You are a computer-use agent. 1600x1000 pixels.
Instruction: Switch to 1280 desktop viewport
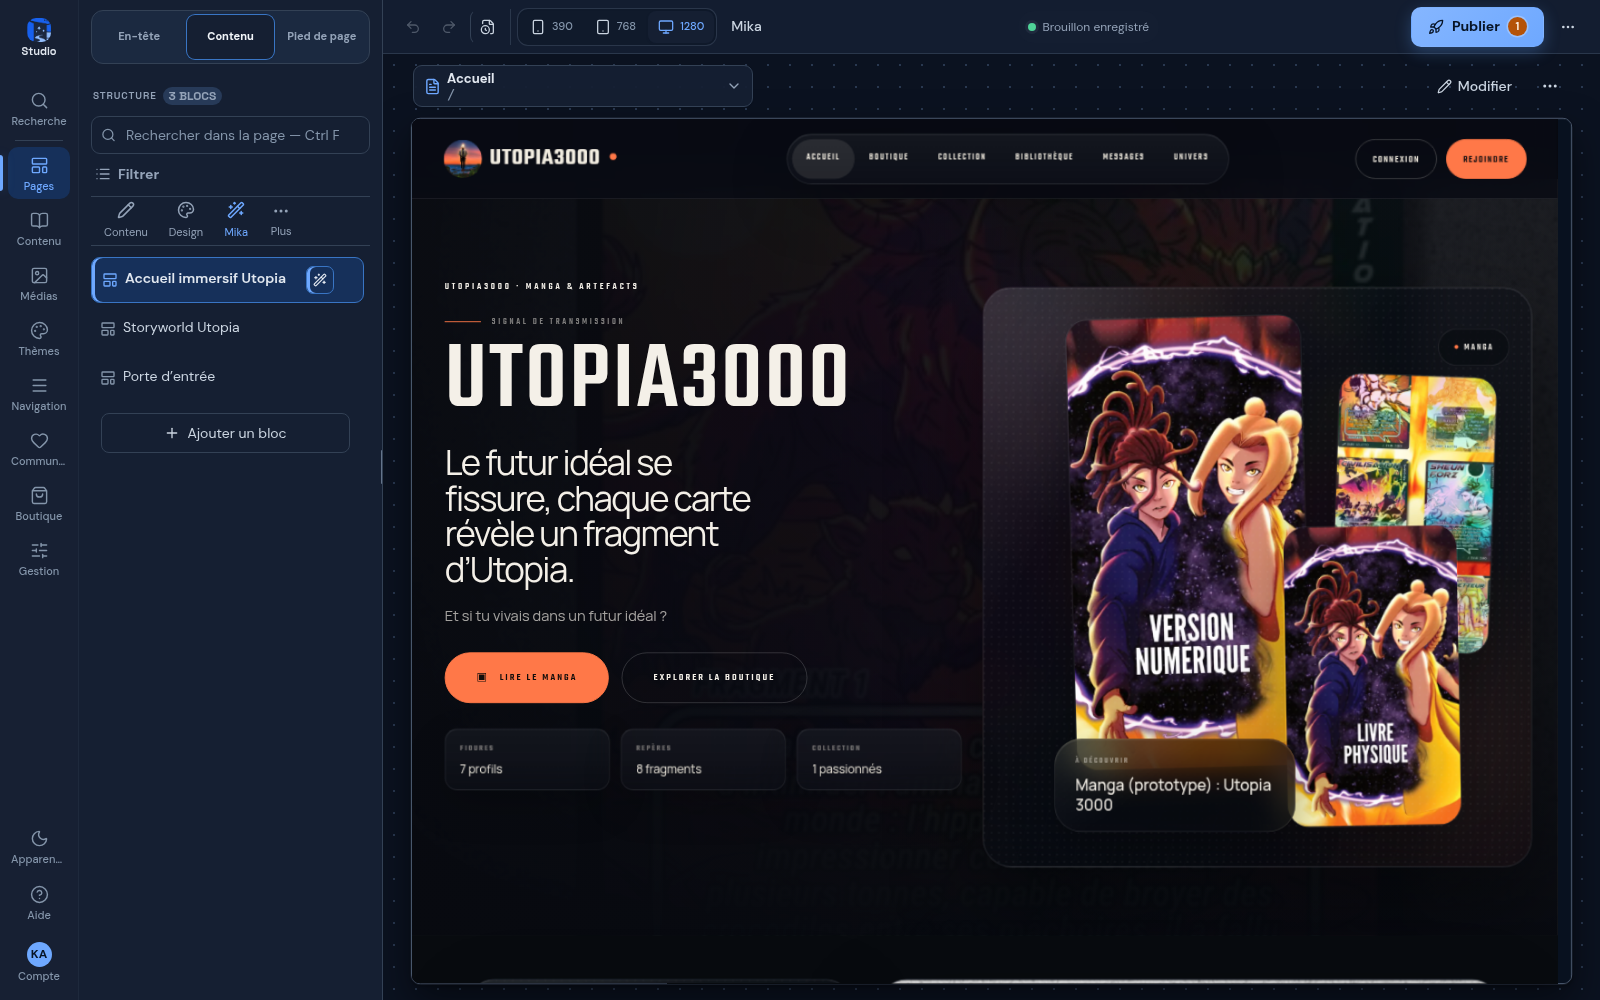point(681,27)
